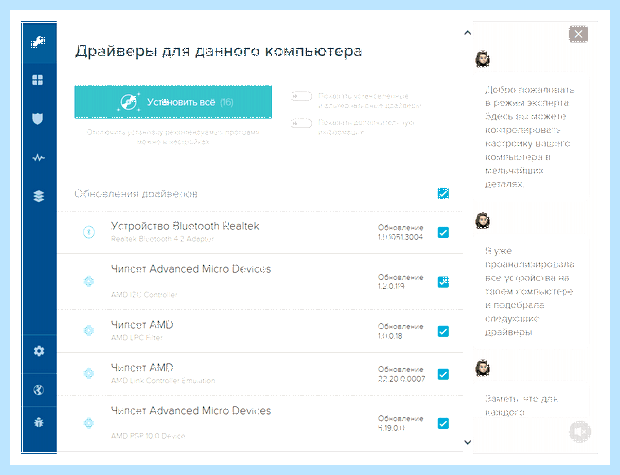Click Чипсет Advanced Micro Devices PSP title
This screenshot has width=620, height=475.
click(x=191, y=411)
